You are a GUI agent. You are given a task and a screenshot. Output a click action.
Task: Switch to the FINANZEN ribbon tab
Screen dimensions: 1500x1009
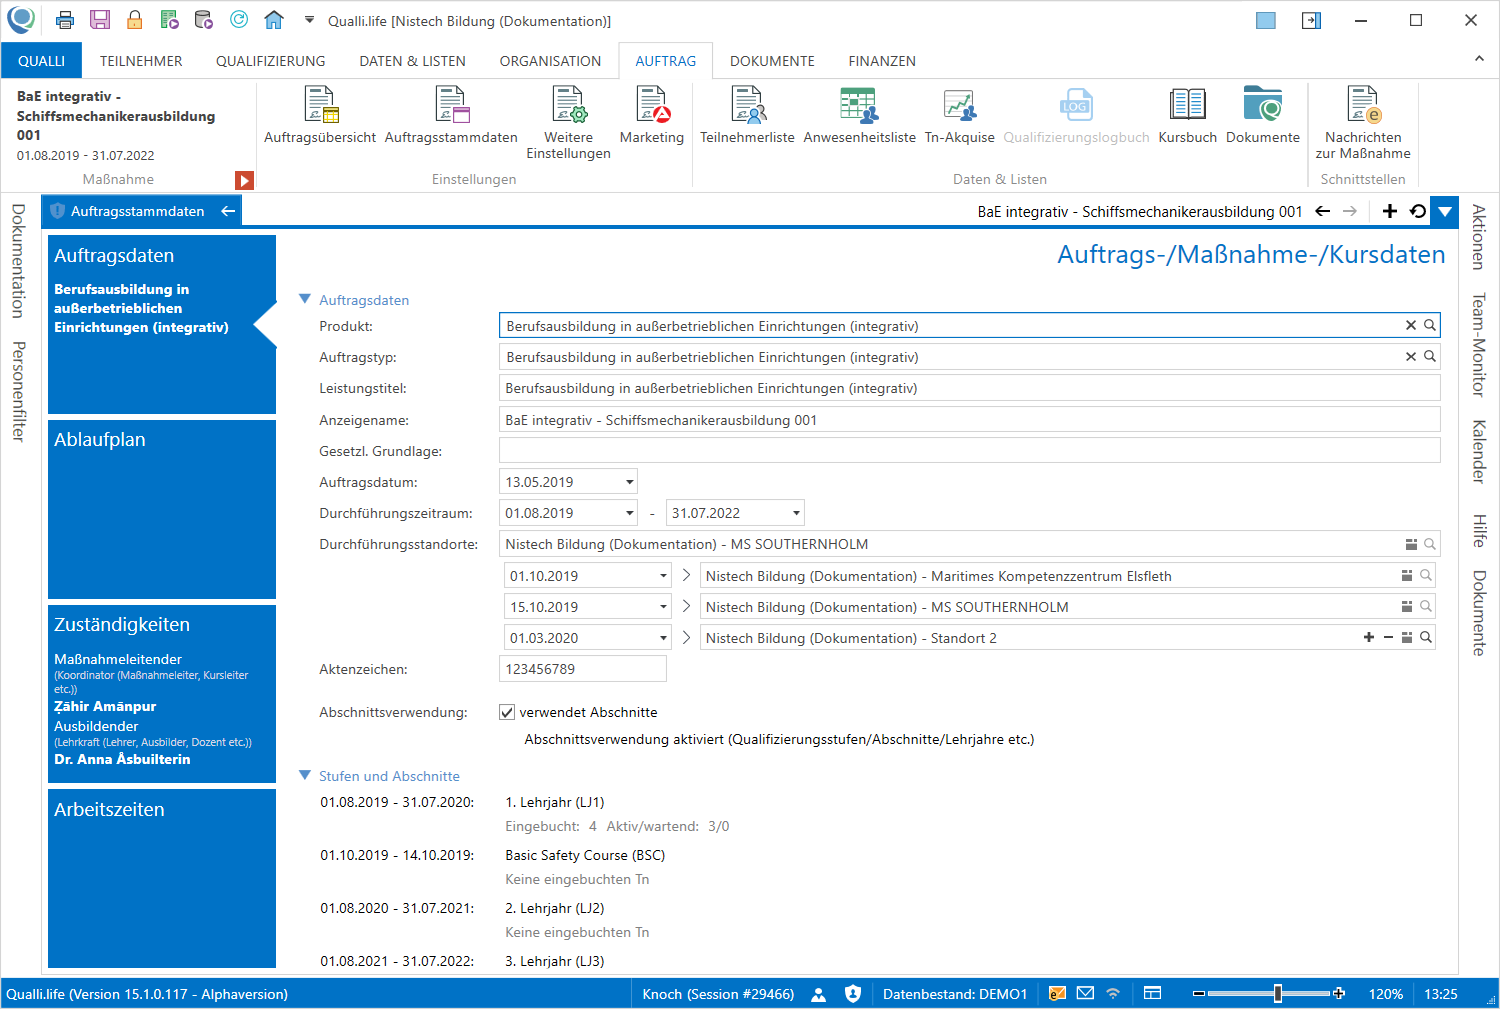point(882,61)
